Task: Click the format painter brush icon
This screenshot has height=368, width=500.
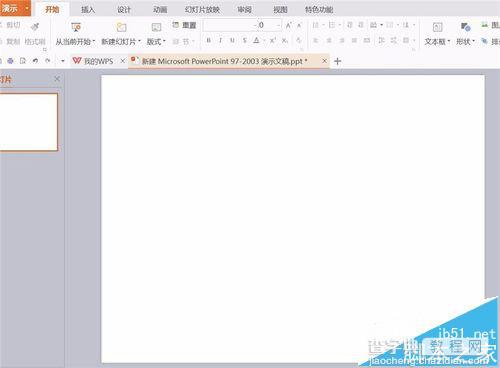Action: click(x=35, y=26)
